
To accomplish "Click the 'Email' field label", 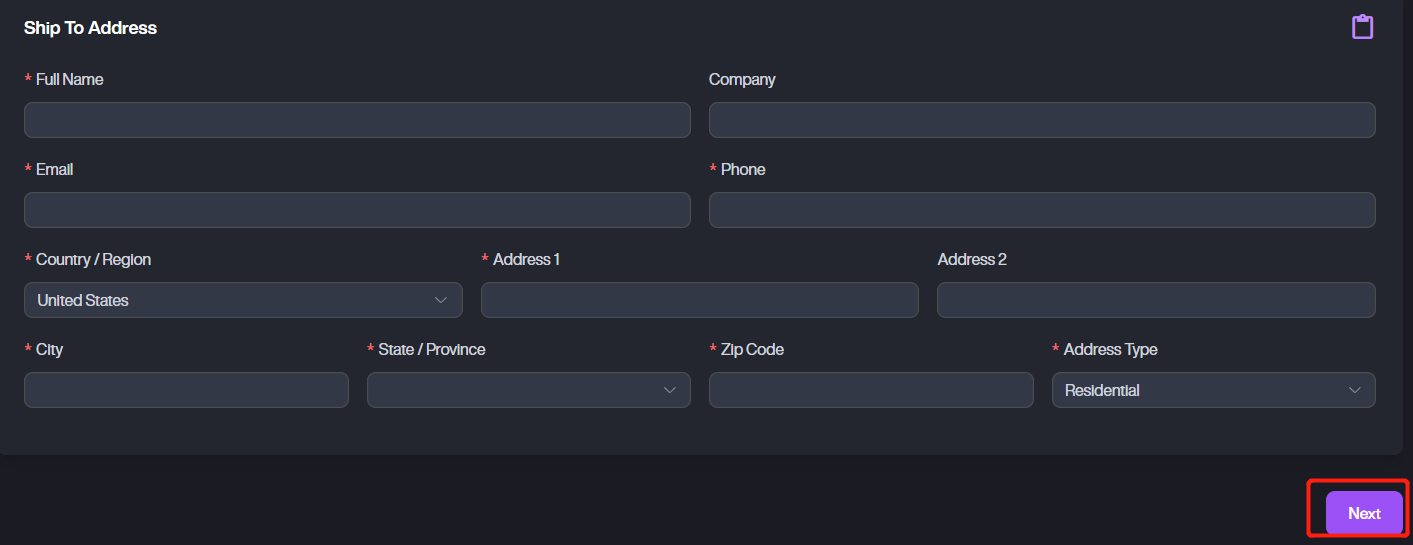I will [54, 169].
